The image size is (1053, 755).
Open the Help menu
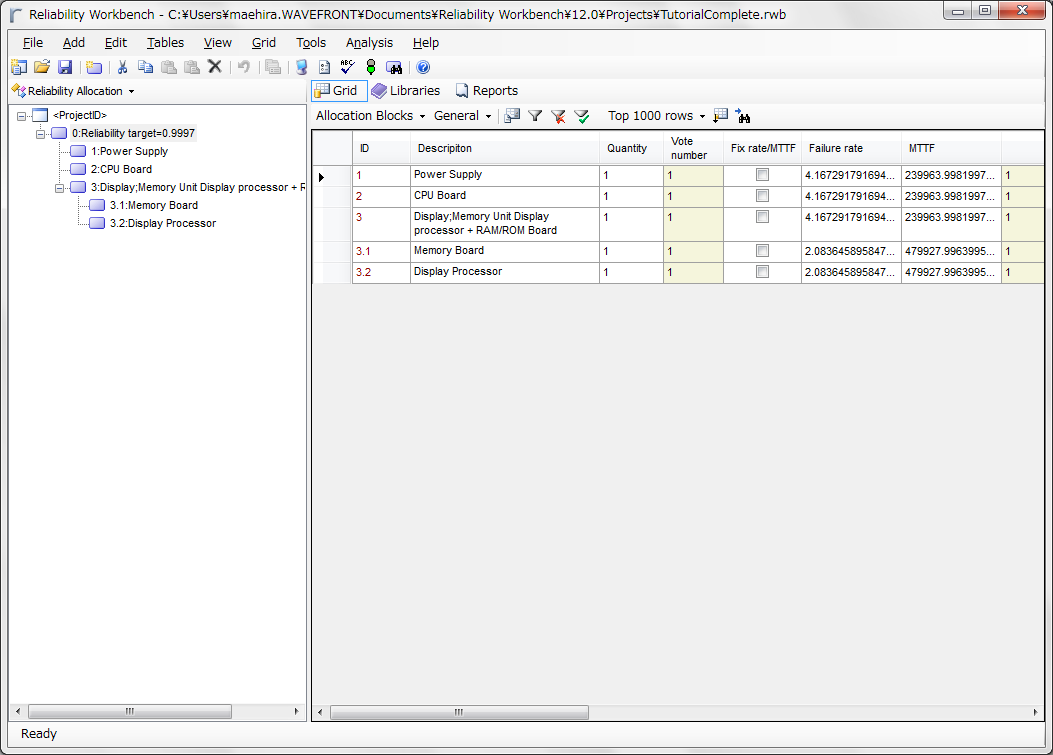pos(426,43)
